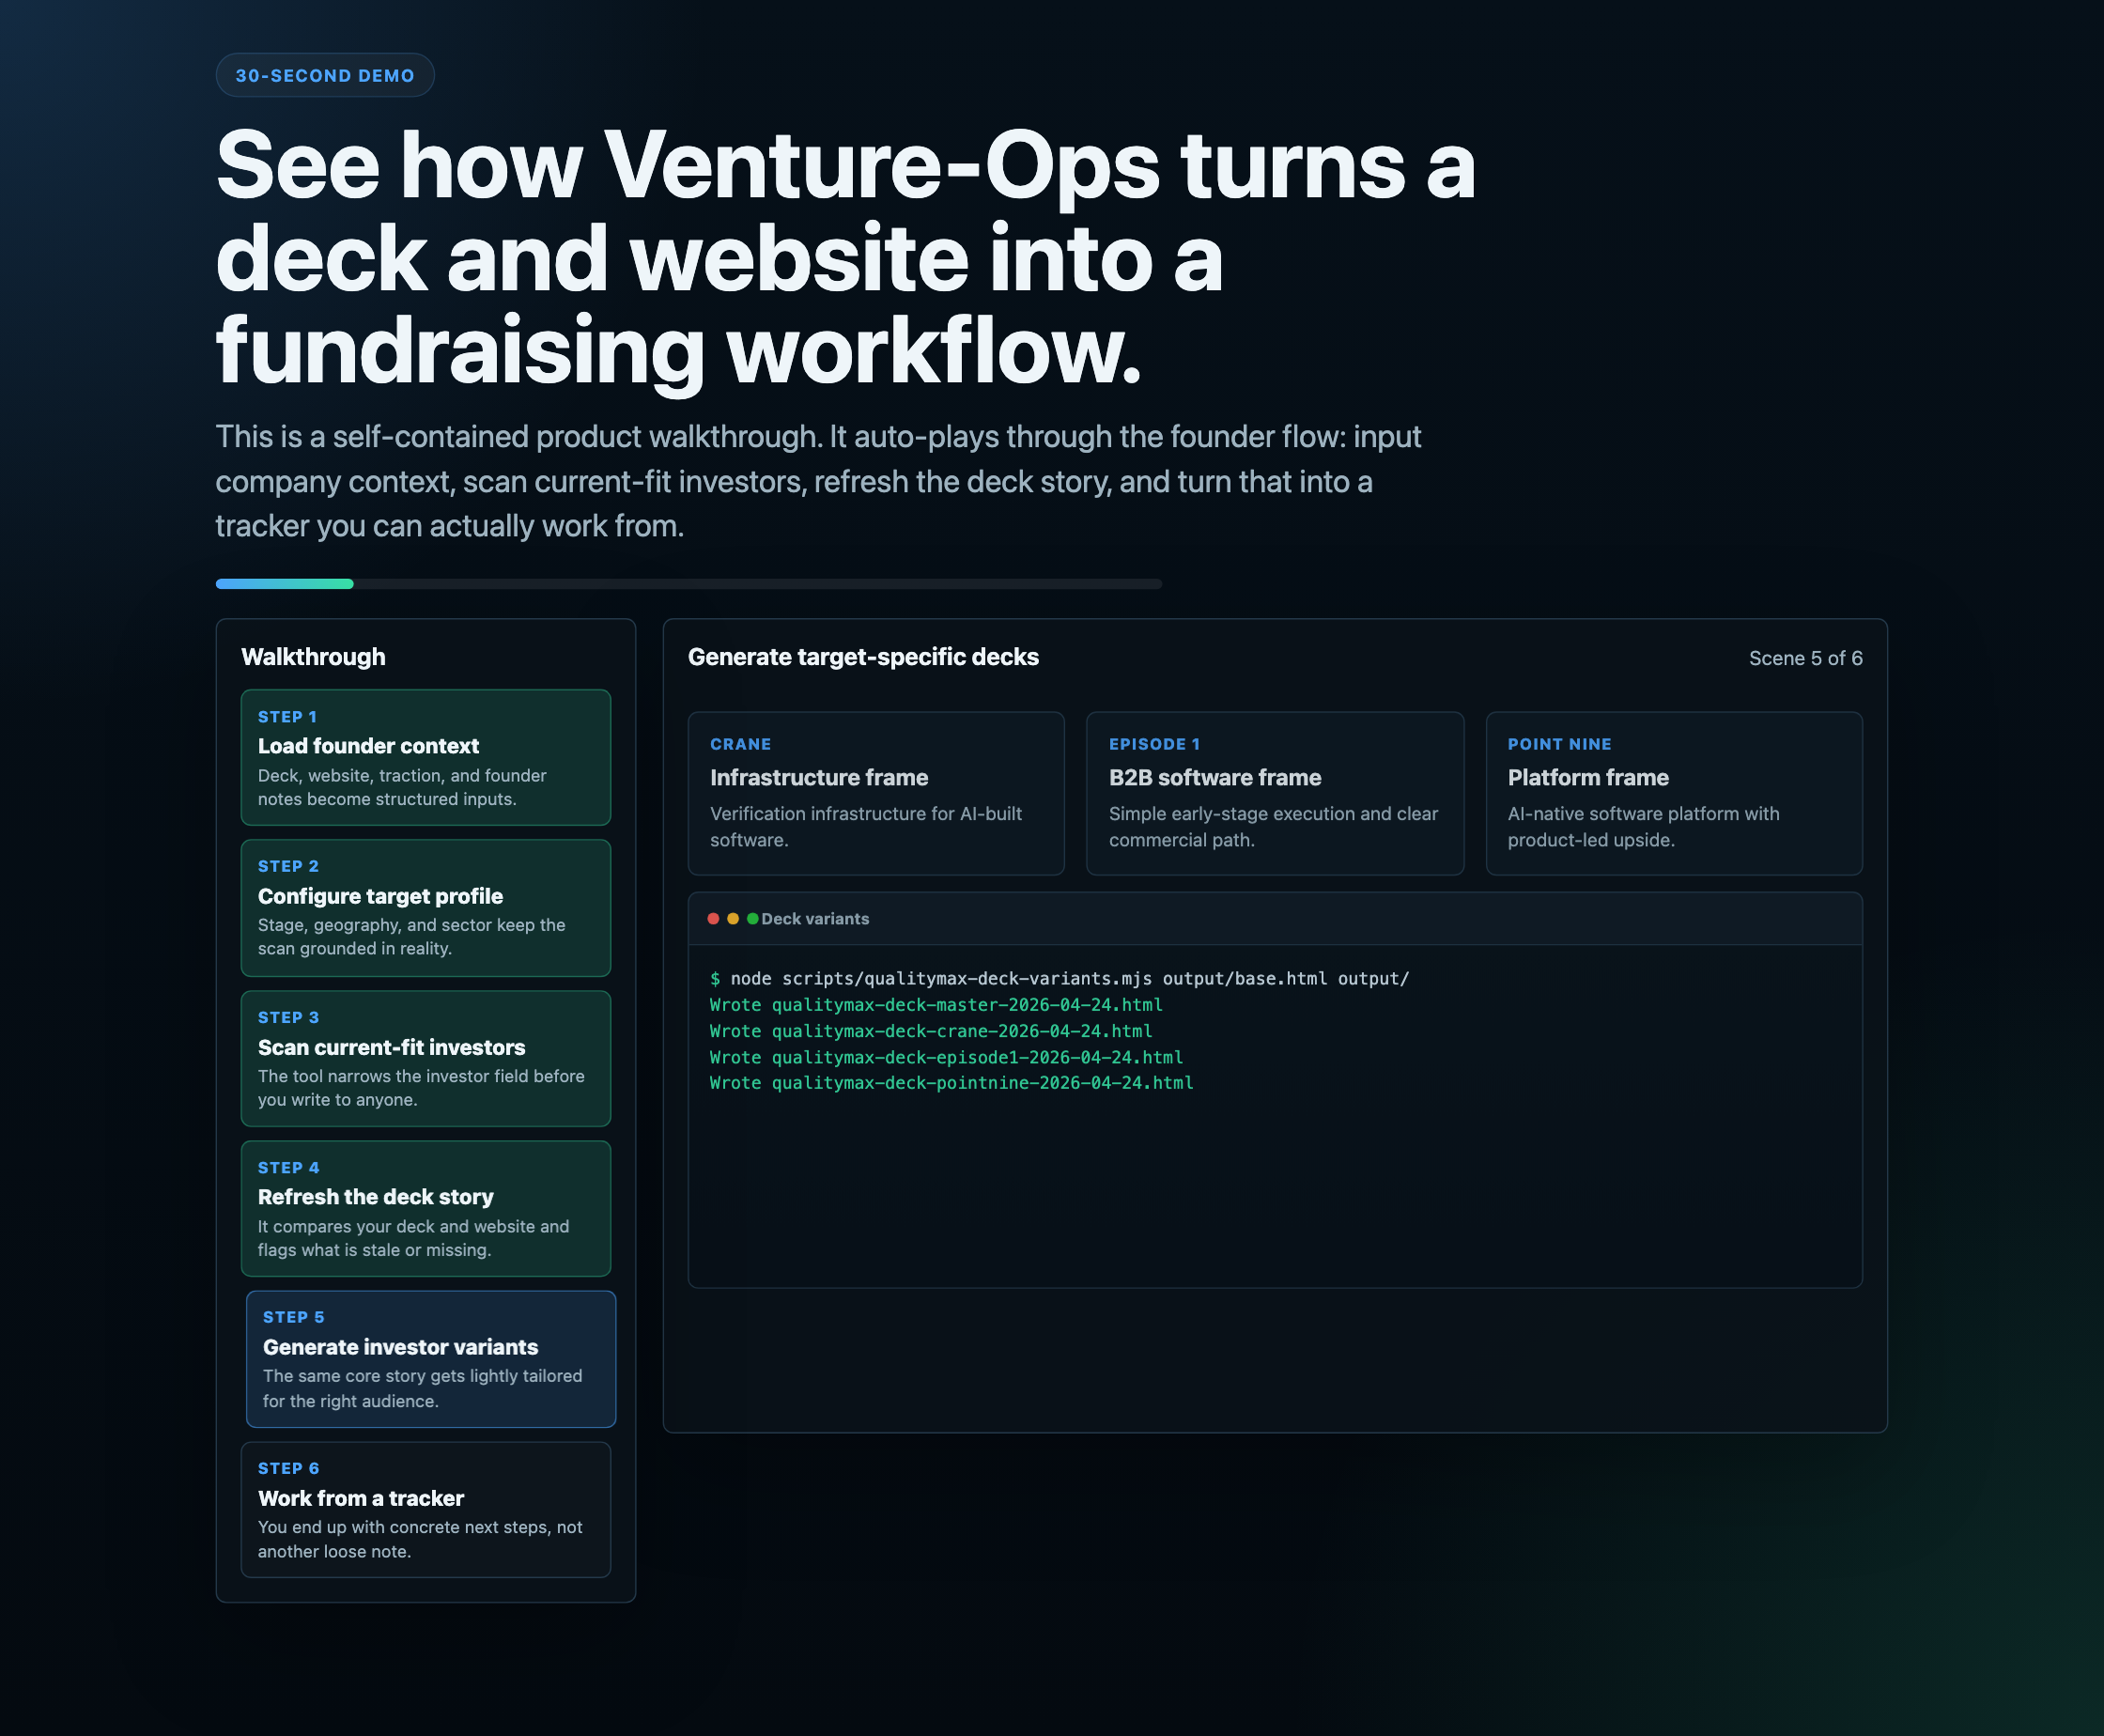Screen dimensions: 2104x1736
Task: Select Step 5 Generate investor variants
Action: [430, 1359]
